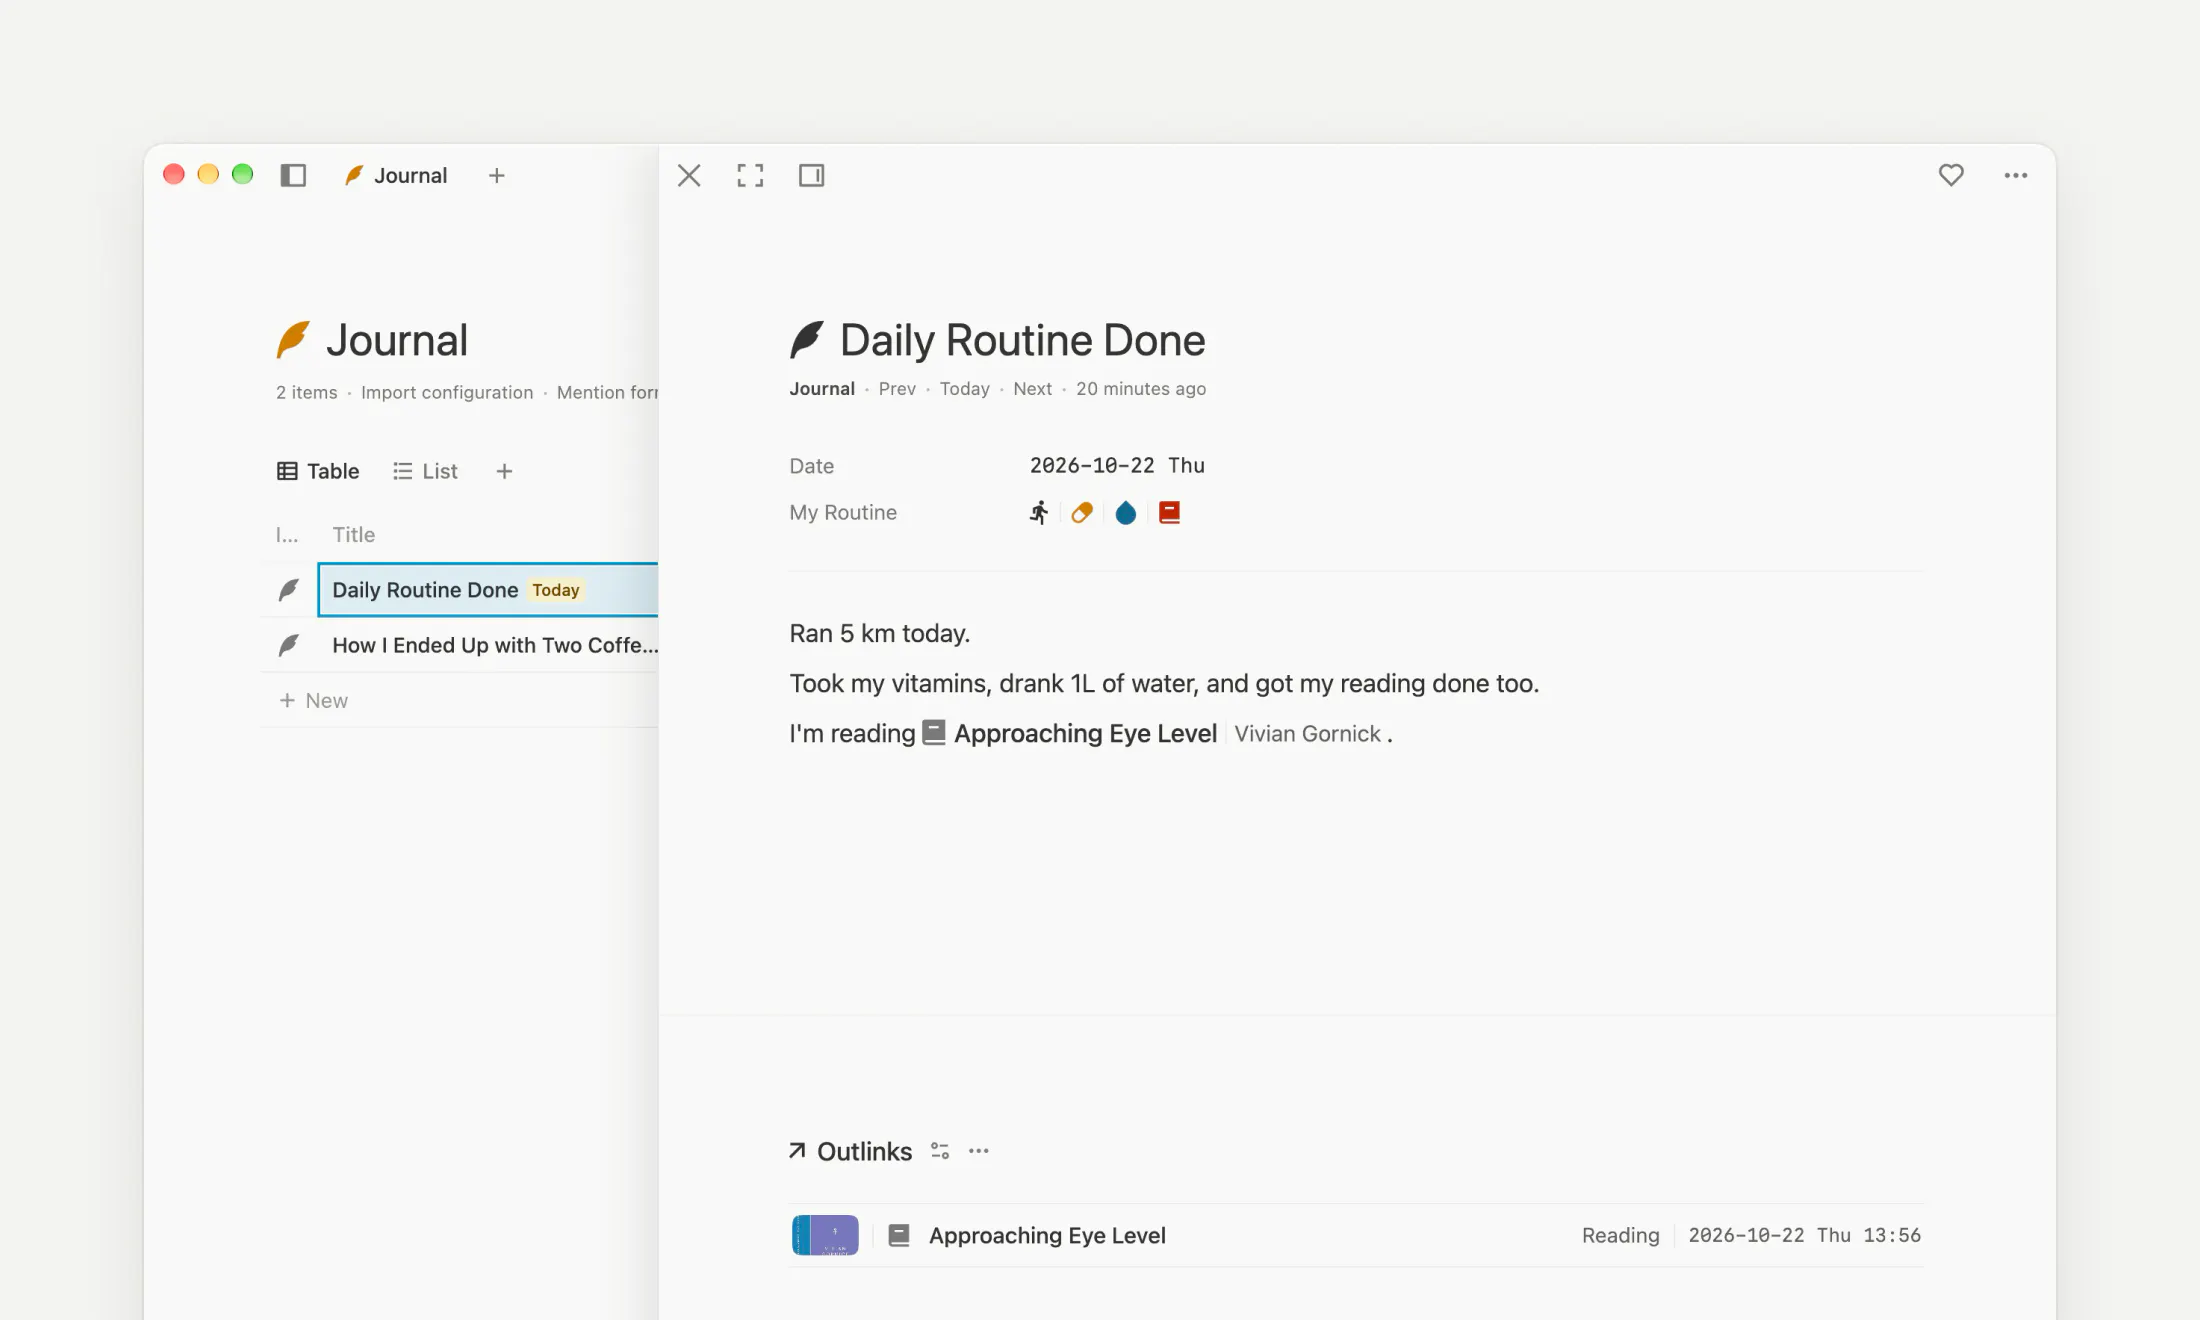2200x1320 pixels.
Task: Edit the Date value 2026-10-22 Thu
Action: (1117, 466)
